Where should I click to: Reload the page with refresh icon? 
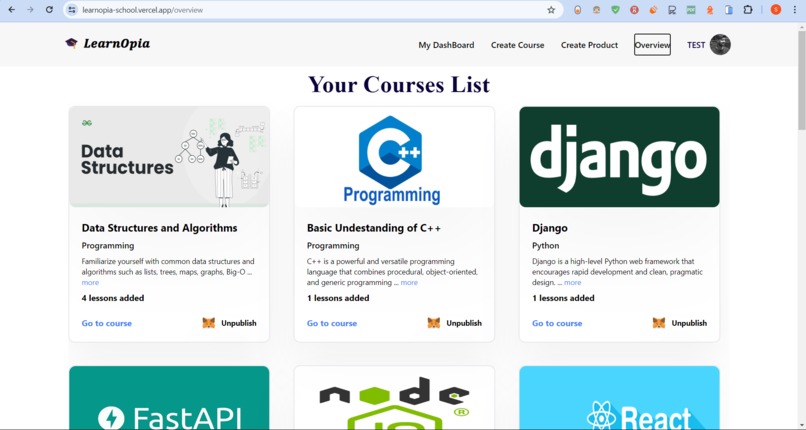point(49,10)
